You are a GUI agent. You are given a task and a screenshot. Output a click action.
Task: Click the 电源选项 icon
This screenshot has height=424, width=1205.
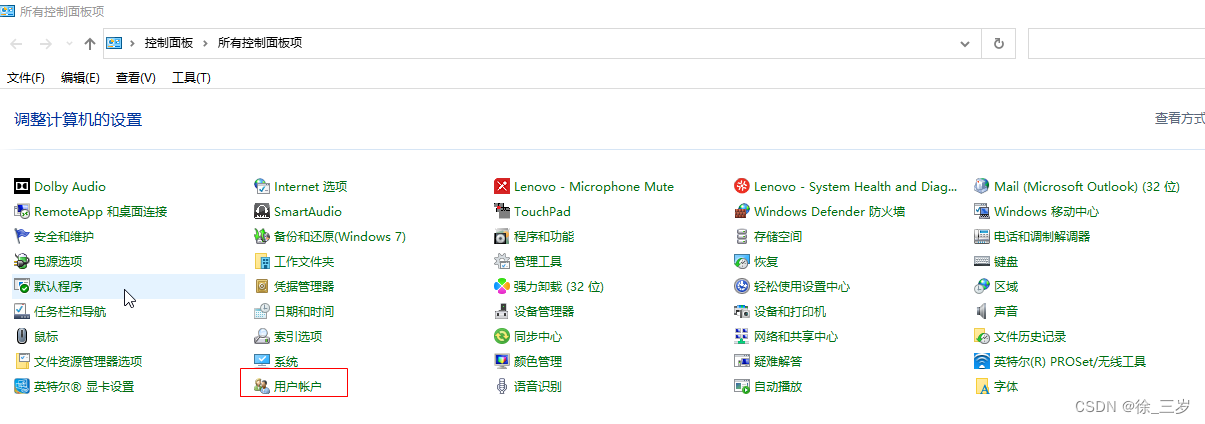tap(22, 261)
